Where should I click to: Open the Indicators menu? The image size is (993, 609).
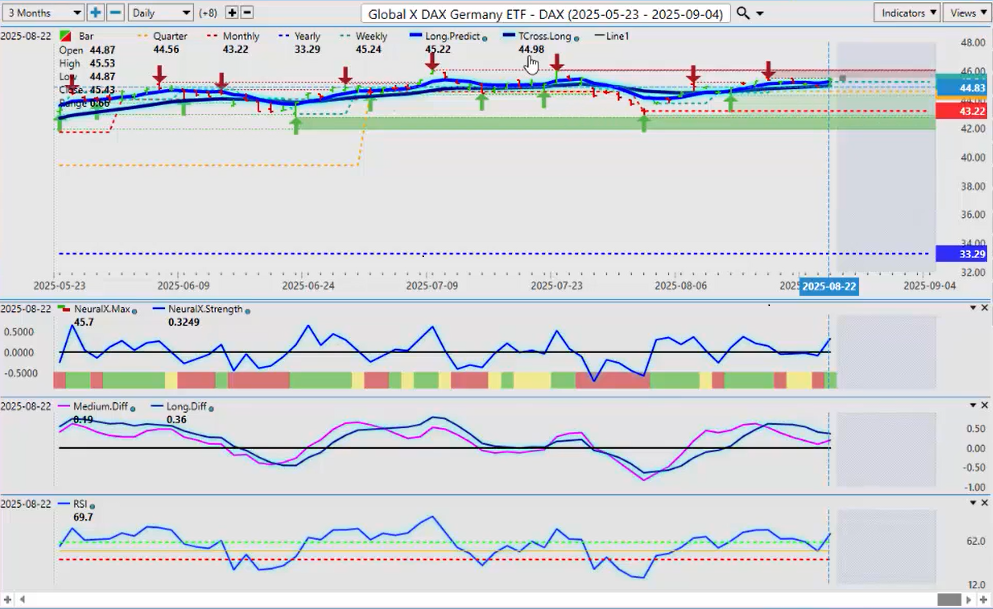tap(906, 13)
